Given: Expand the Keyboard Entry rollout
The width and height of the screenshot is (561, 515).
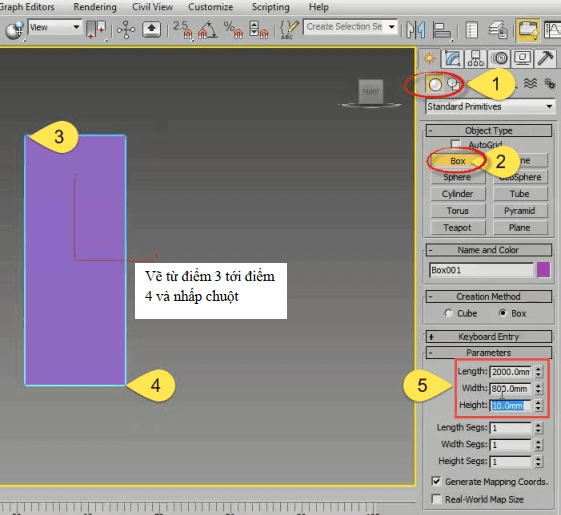Looking at the screenshot, I should pyautogui.click(x=488, y=336).
